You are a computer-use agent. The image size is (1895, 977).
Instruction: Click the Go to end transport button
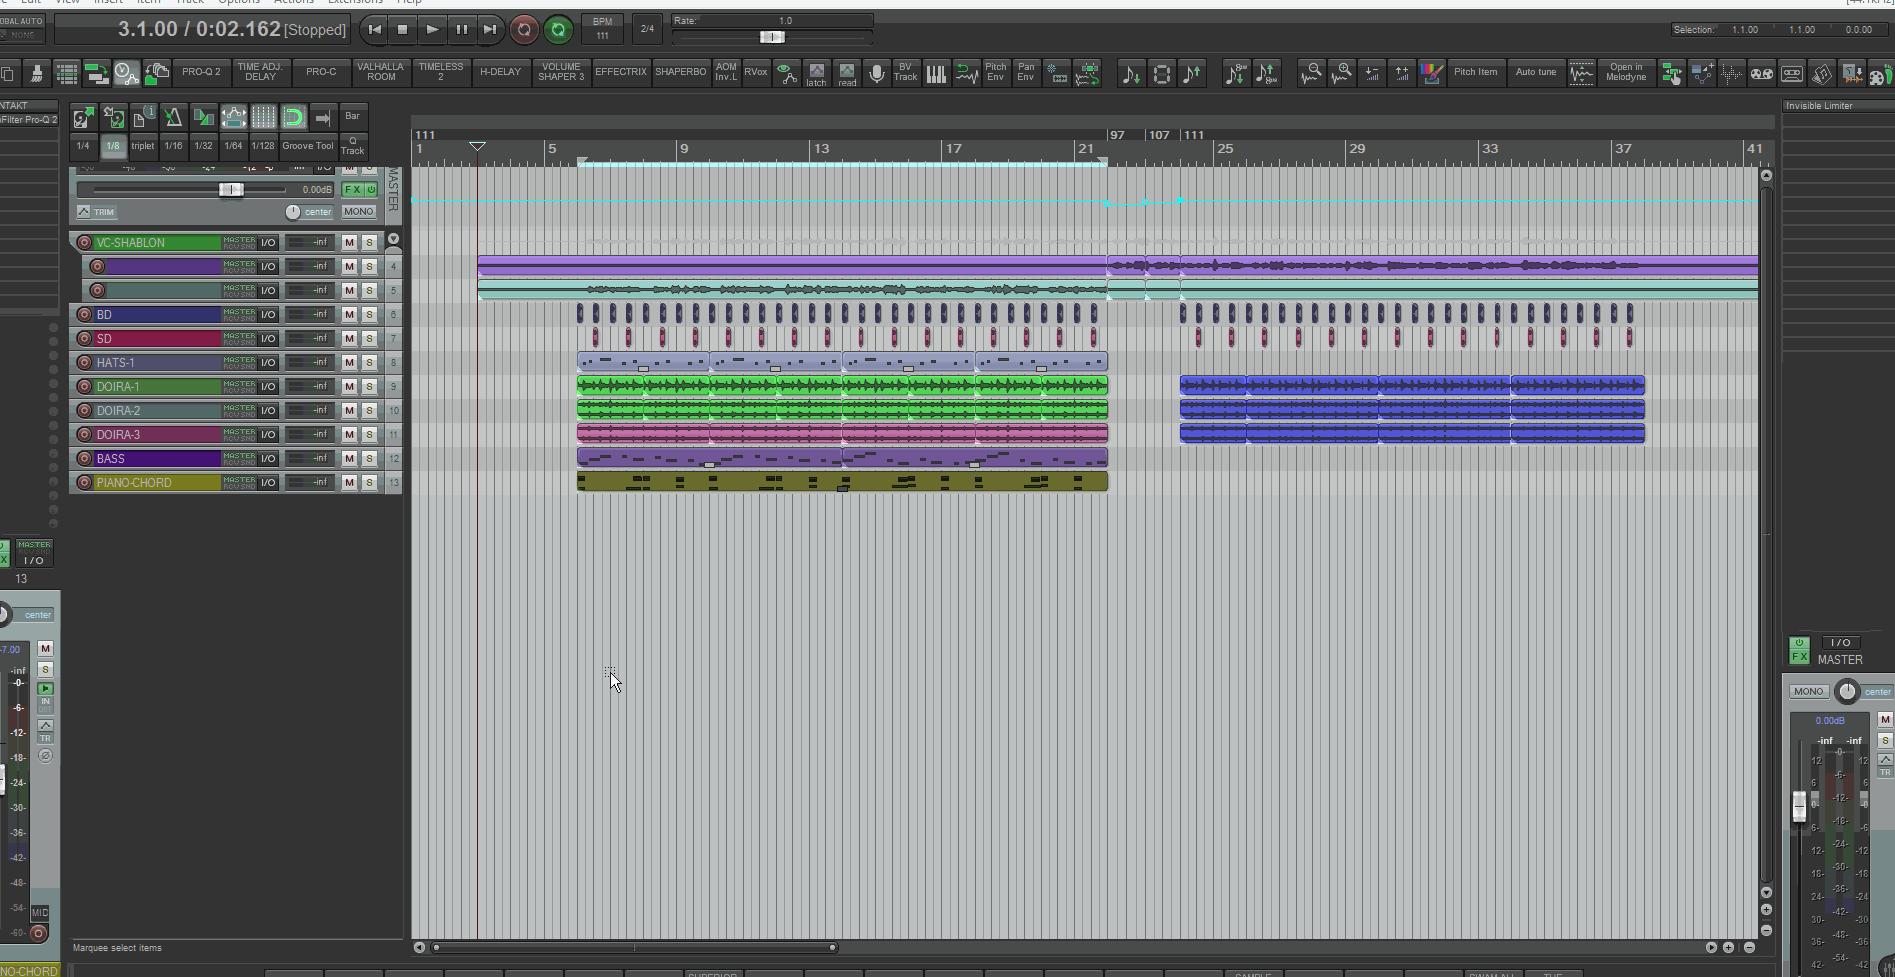click(x=489, y=30)
